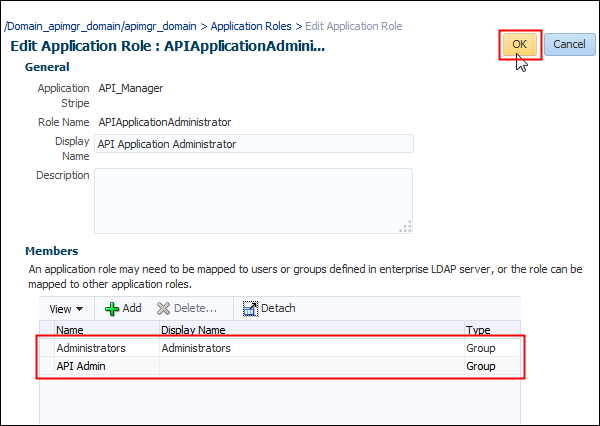Screen dimensions: 600x426
Task: Click Administrators display name cell
Action: click(x=196, y=348)
